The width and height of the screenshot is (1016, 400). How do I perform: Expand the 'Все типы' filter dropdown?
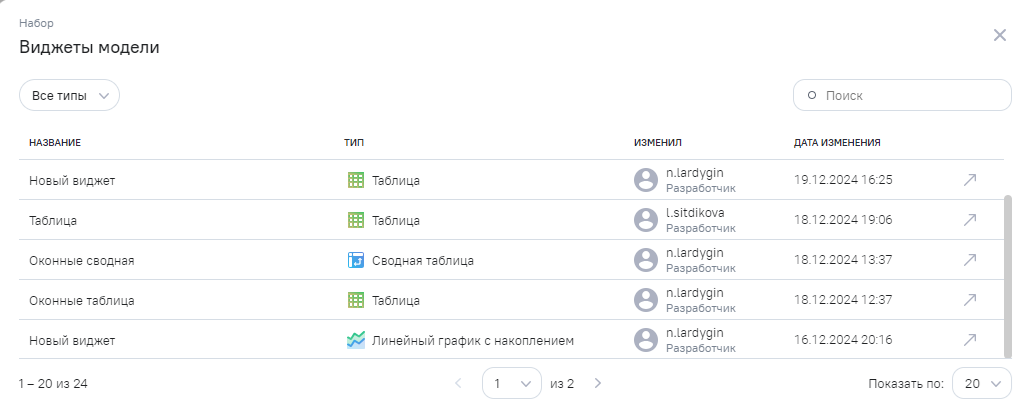[x=69, y=95]
